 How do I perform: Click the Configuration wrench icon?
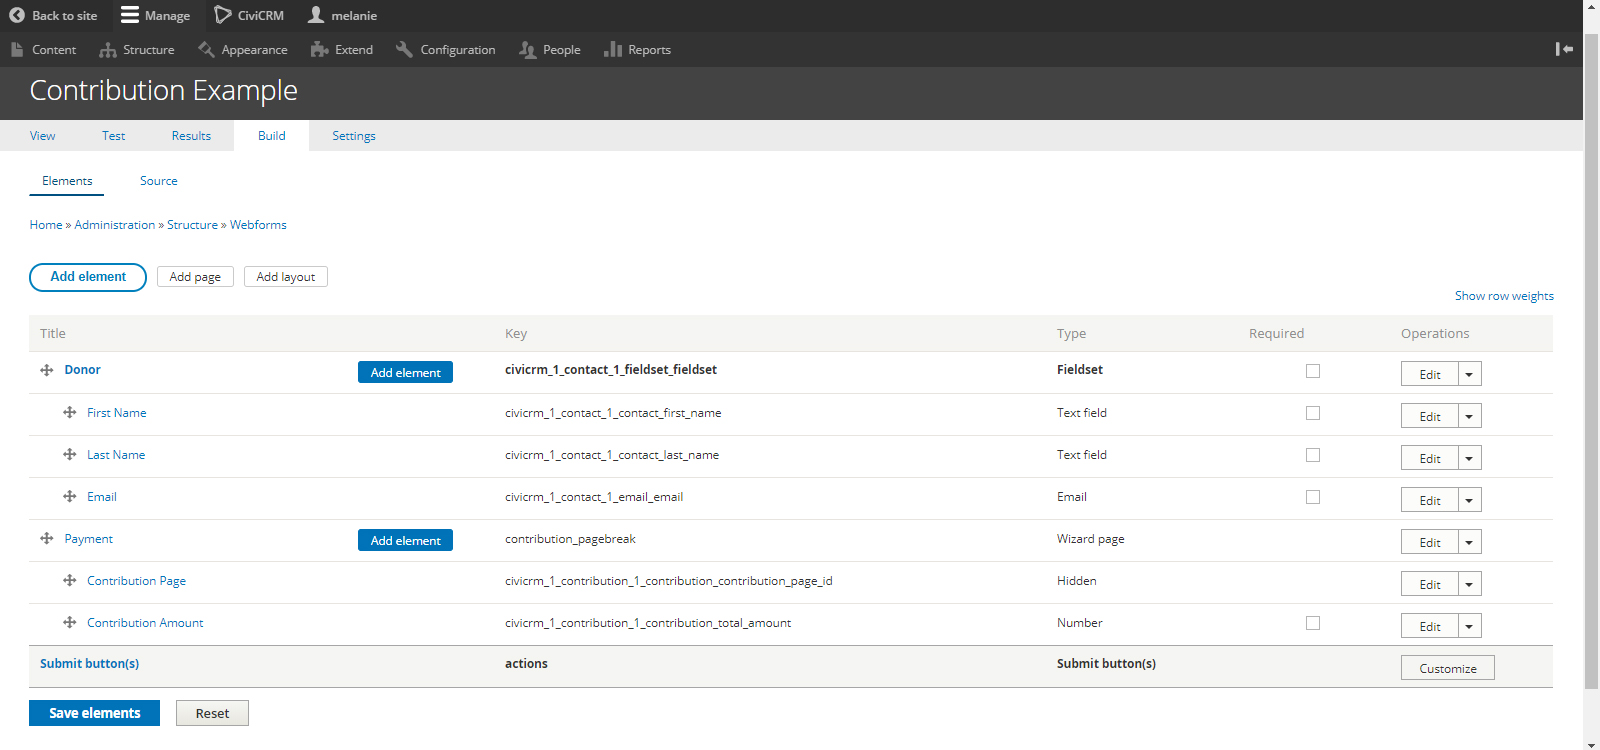coord(404,49)
